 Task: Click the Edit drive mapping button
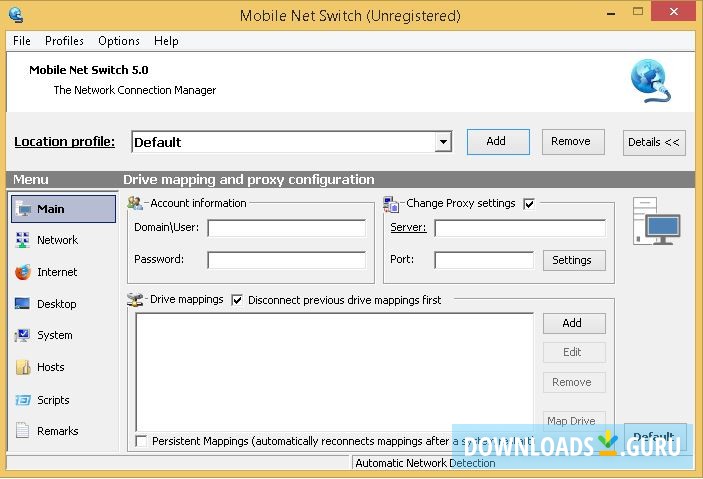[x=574, y=353]
